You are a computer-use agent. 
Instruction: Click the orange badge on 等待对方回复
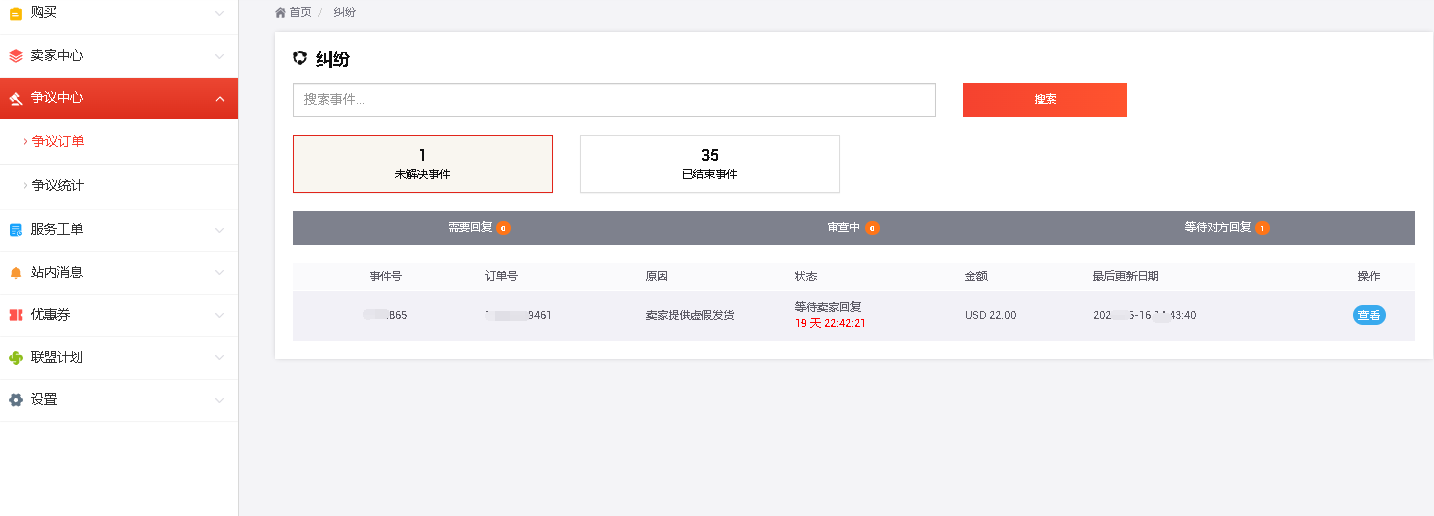pos(1262,228)
